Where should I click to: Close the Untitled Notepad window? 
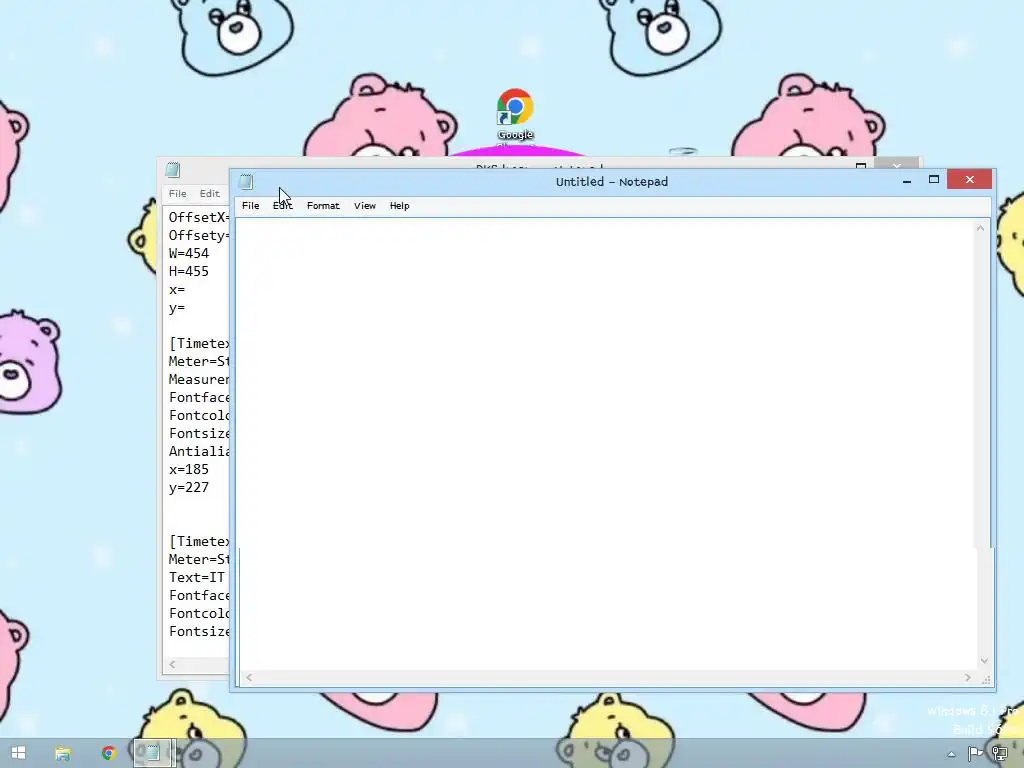[x=970, y=180]
